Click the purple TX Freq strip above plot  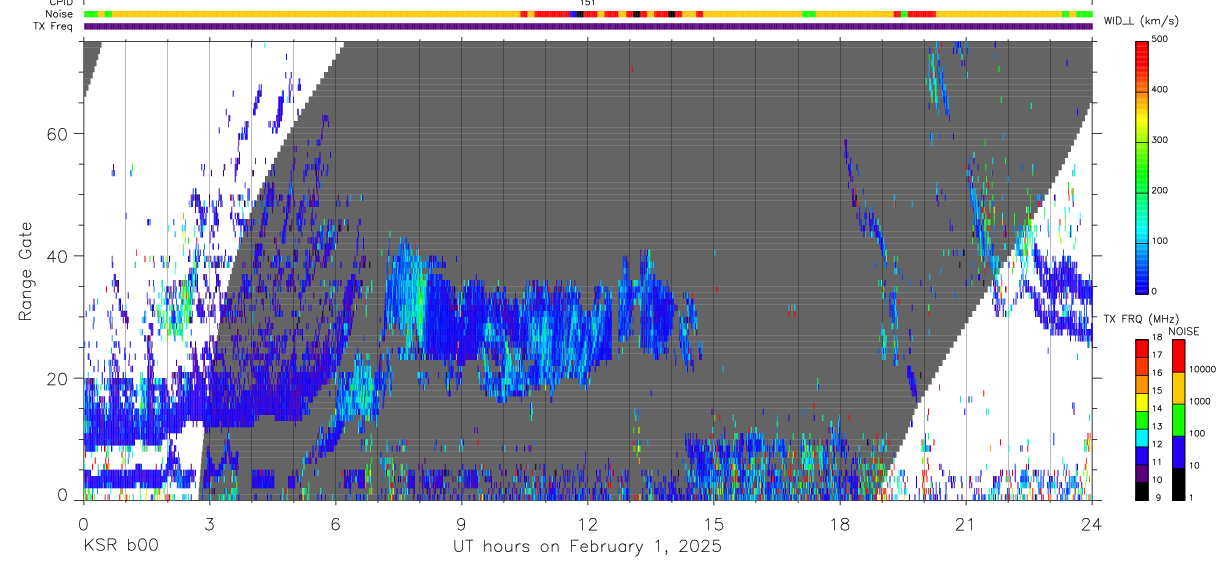click(x=588, y=26)
